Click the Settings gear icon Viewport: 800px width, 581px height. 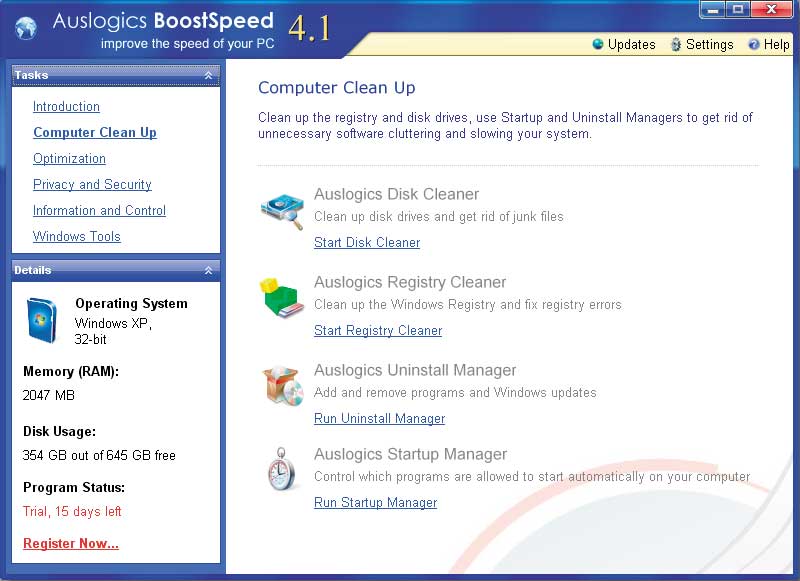tap(676, 44)
